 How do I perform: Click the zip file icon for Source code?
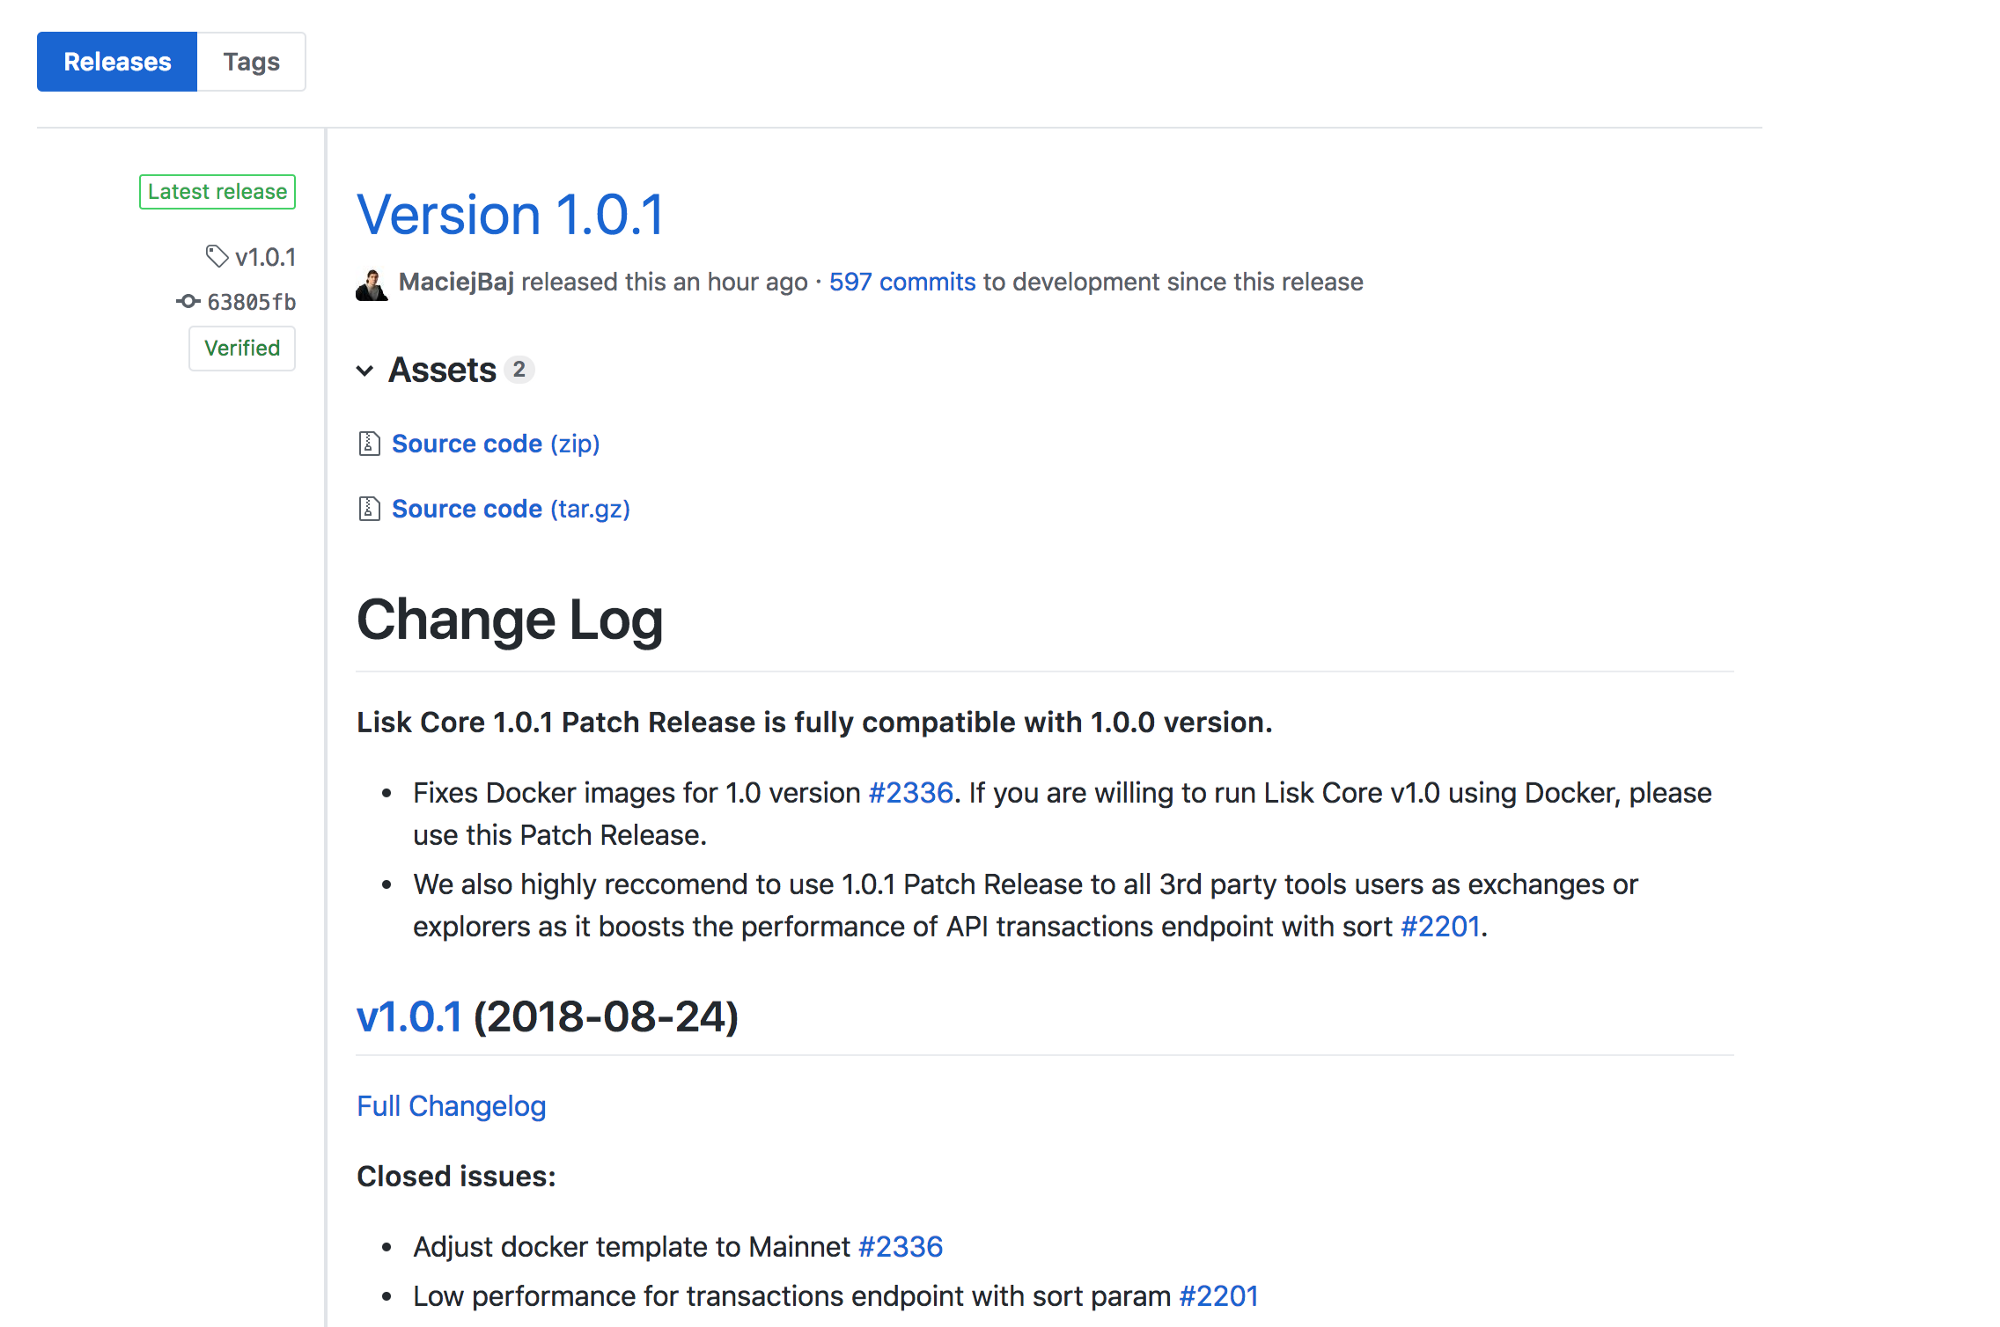[369, 443]
